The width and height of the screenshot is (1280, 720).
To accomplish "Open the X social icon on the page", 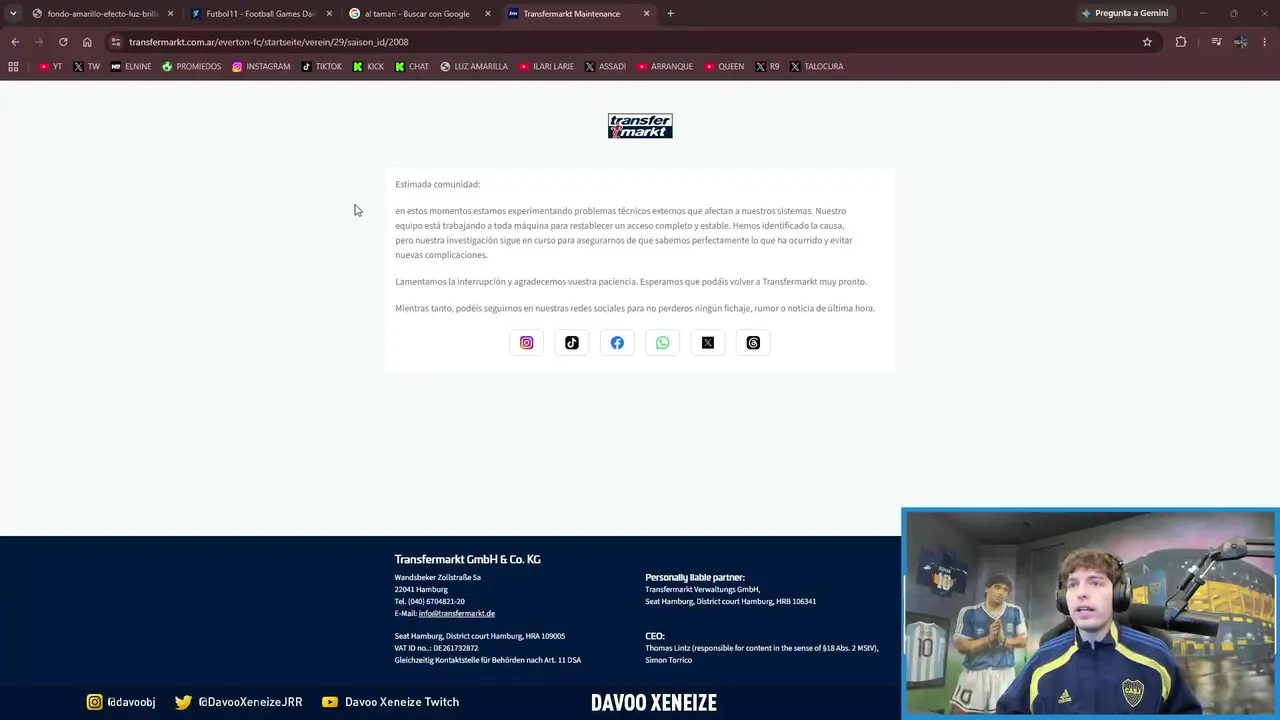I will [708, 343].
